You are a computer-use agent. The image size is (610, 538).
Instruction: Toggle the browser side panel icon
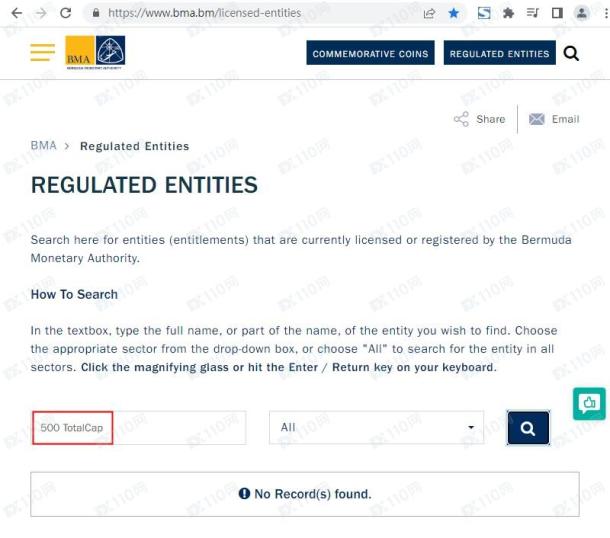coord(557,13)
